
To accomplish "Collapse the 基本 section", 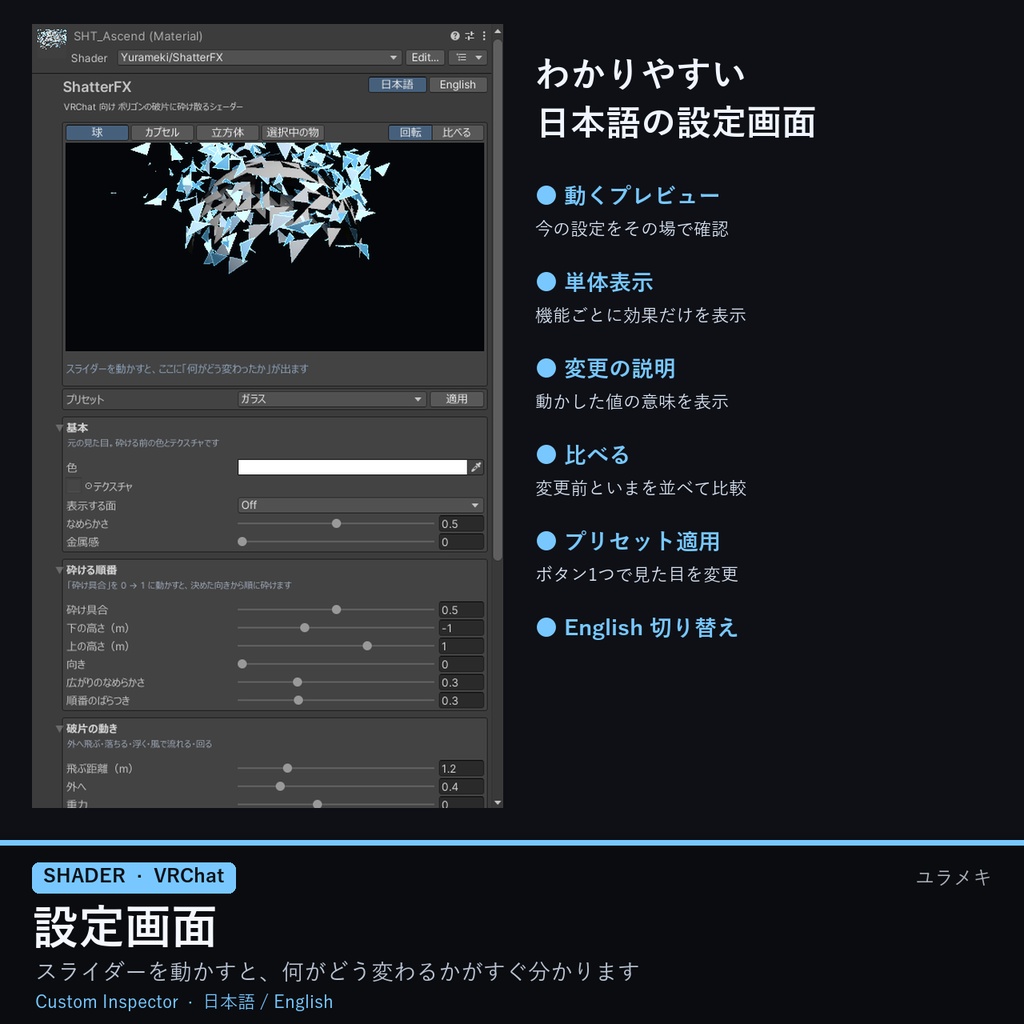I will [x=59, y=428].
